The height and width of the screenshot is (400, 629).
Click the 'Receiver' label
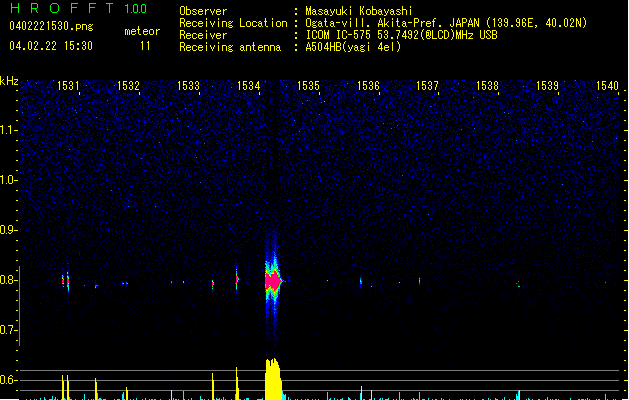point(203,35)
